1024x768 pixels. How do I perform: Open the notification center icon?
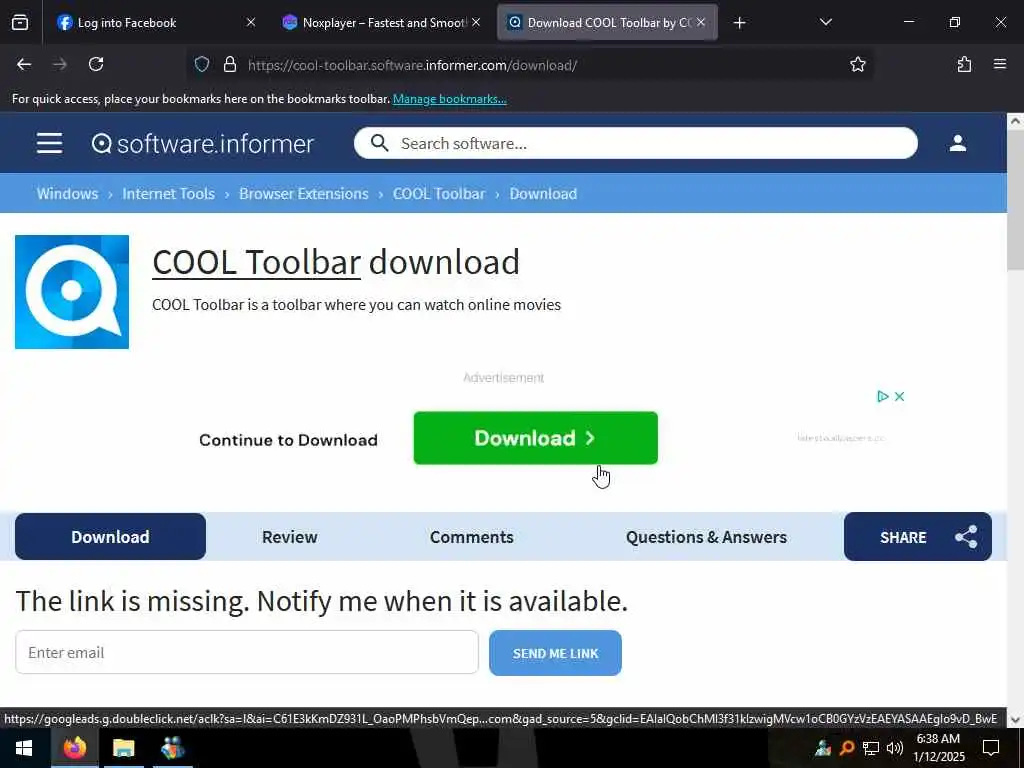pos(991,748)
